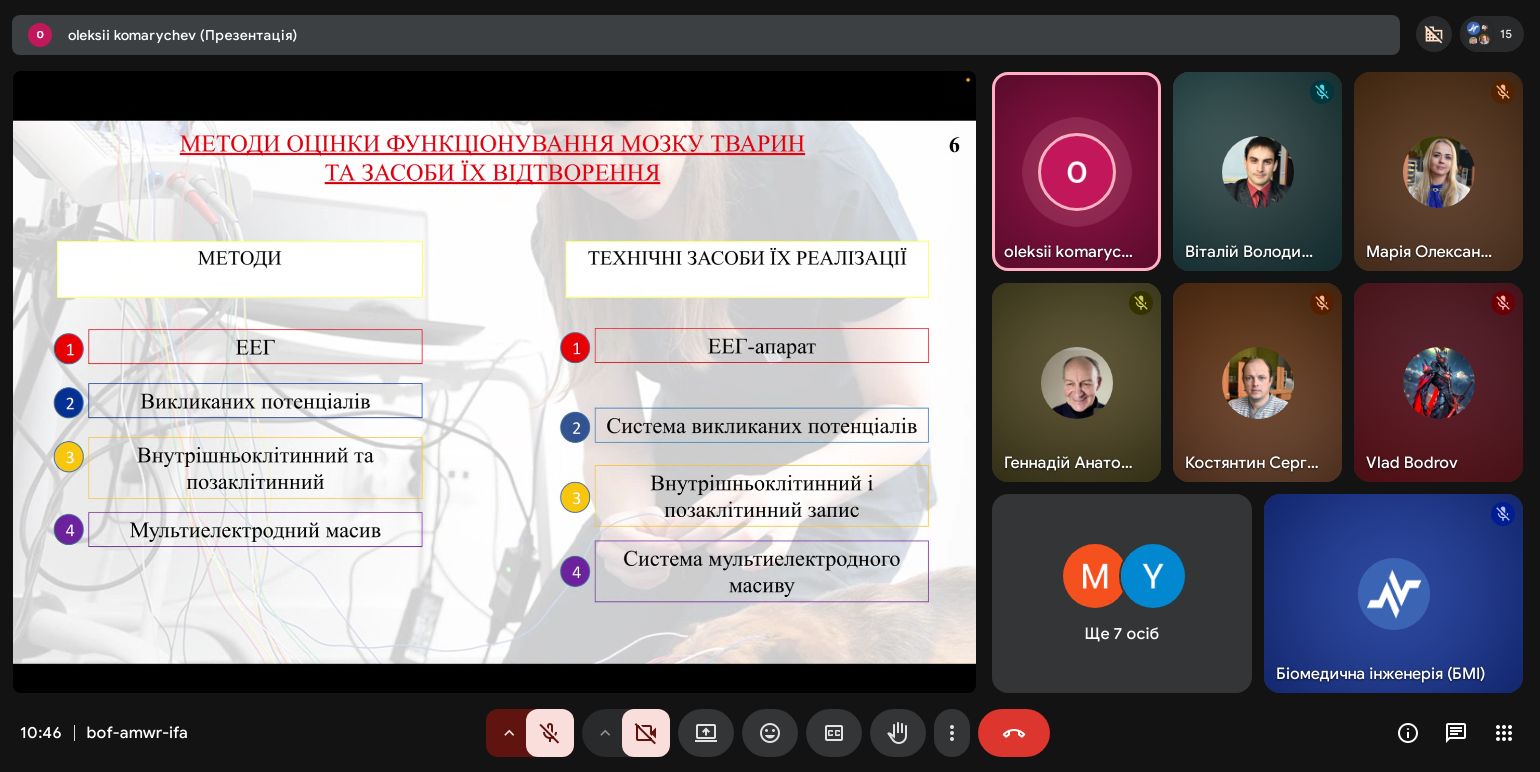Click the presenter avatar in the top bar

coord(40,35)
